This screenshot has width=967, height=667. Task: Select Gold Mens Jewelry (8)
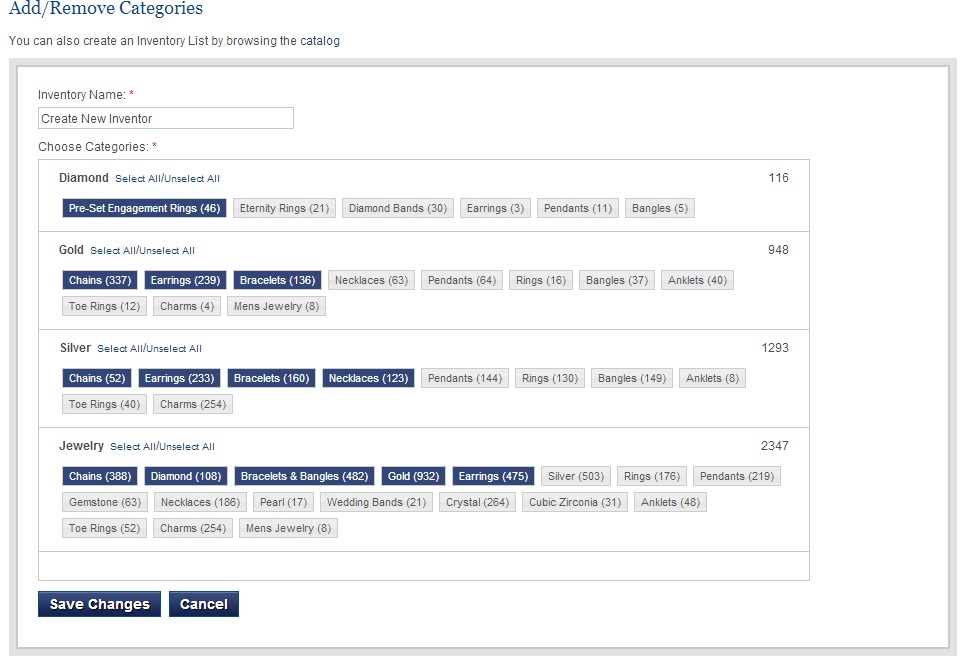[x=276, y=306]
